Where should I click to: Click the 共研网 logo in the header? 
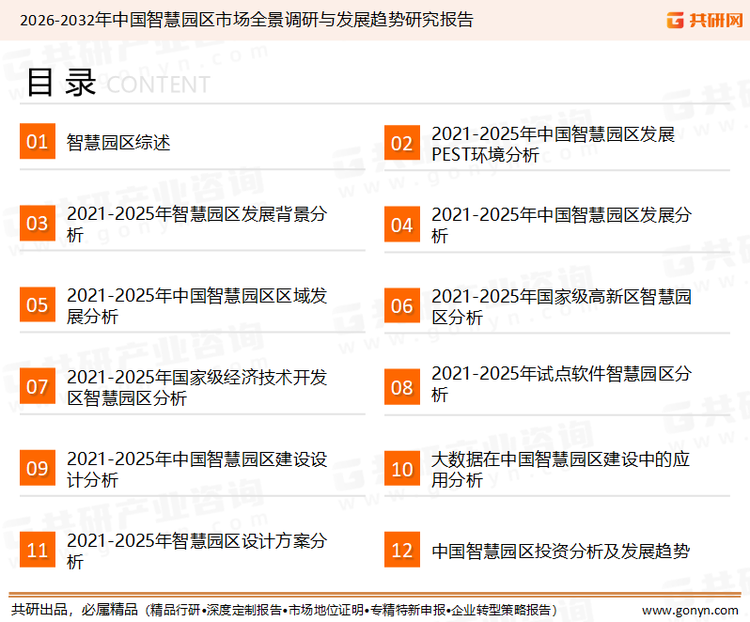[705, 20]
